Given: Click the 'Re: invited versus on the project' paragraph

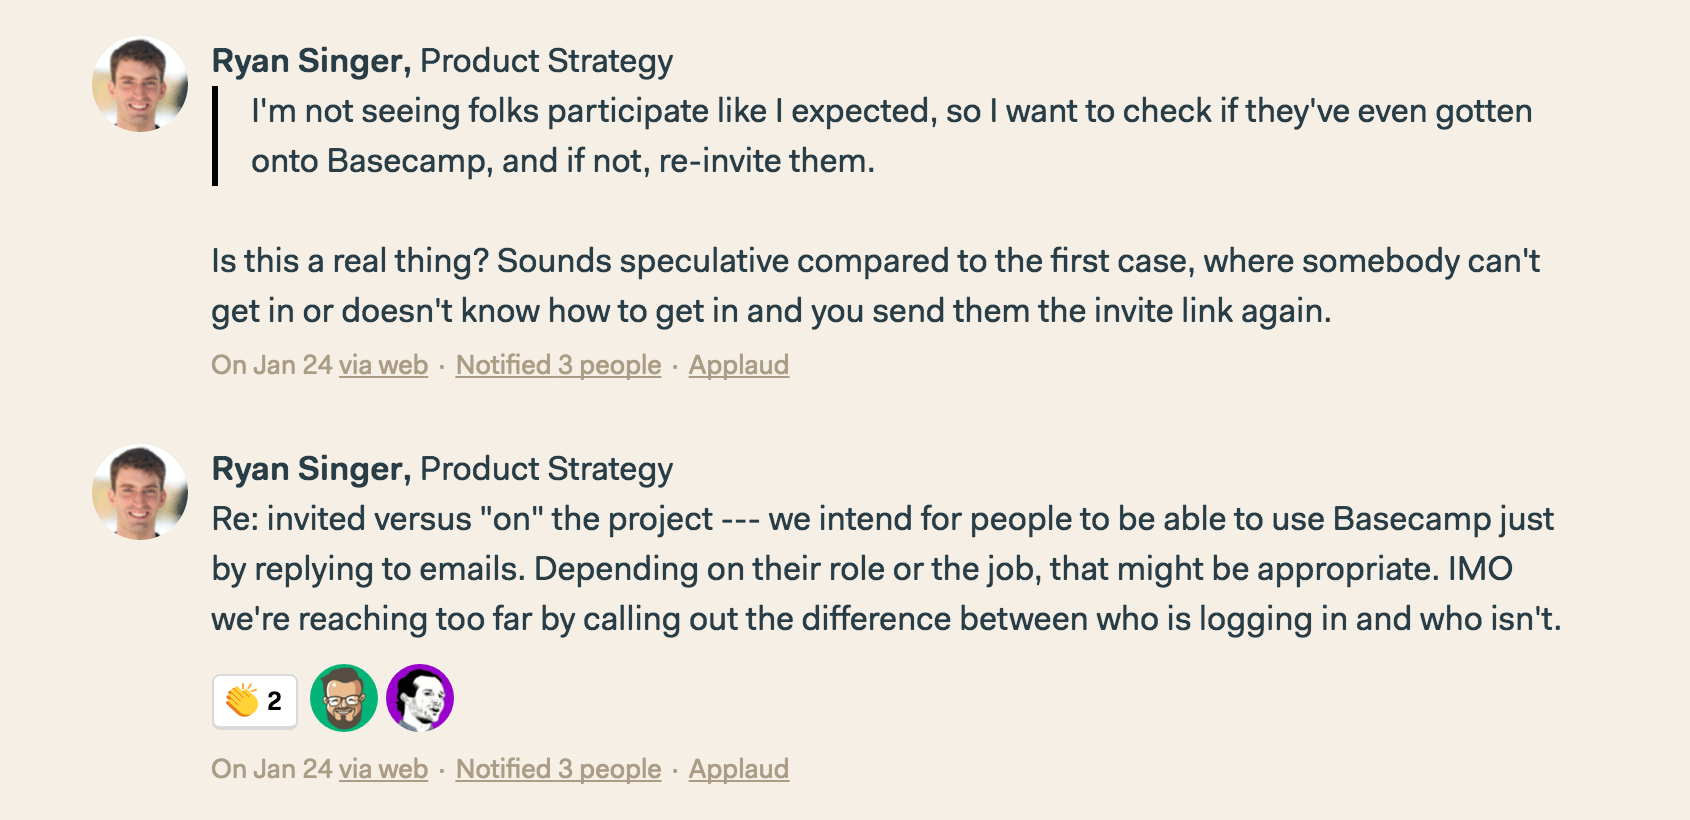Looking at the screenshot, I should pos(886,569).
